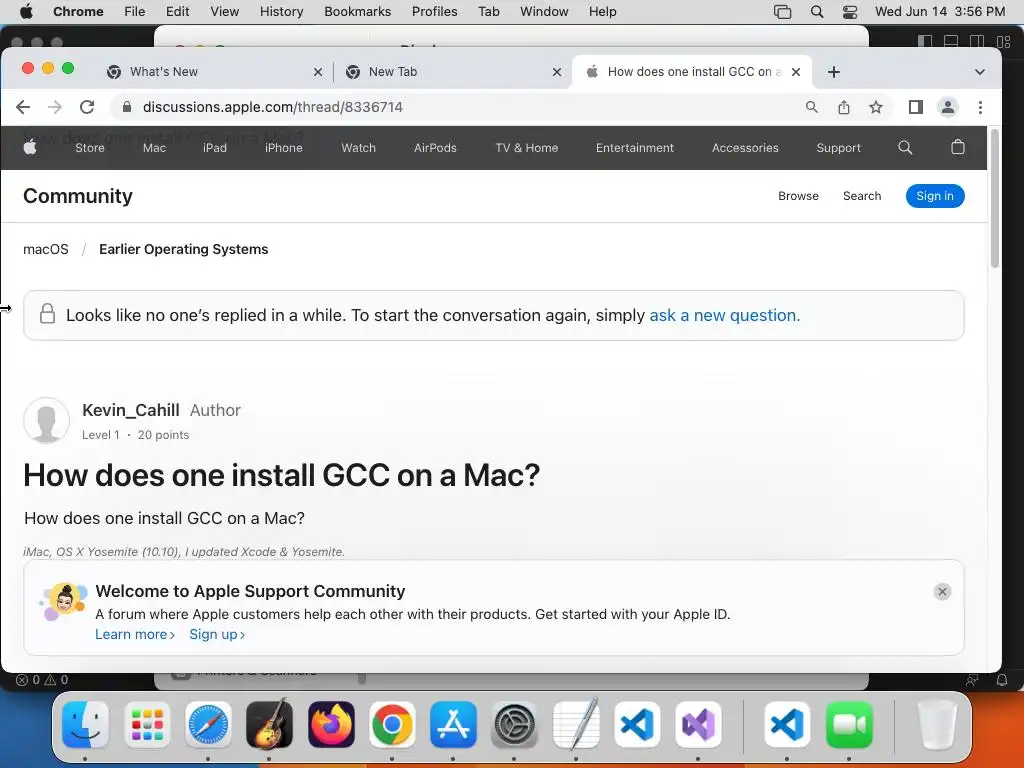
Task: Click the Community heading link
Action: (78, 196)
